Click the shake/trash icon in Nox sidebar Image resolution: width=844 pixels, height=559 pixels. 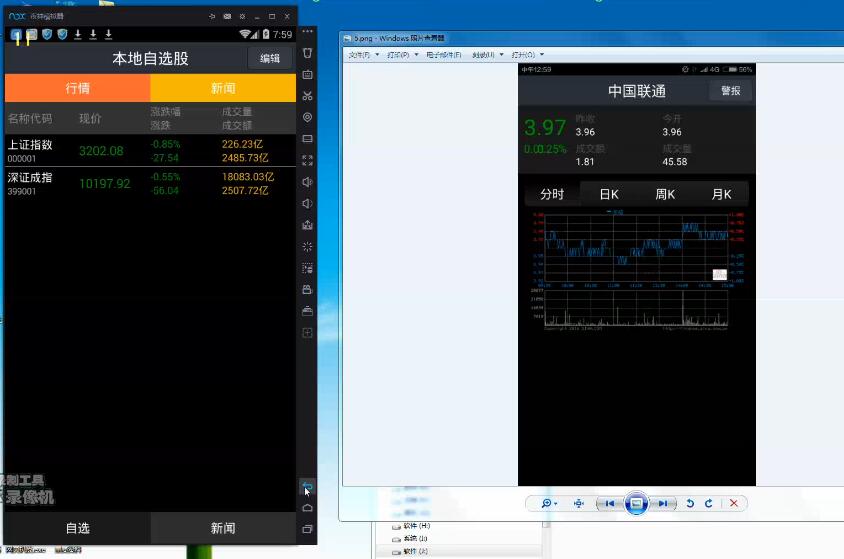tap(307, 53)
